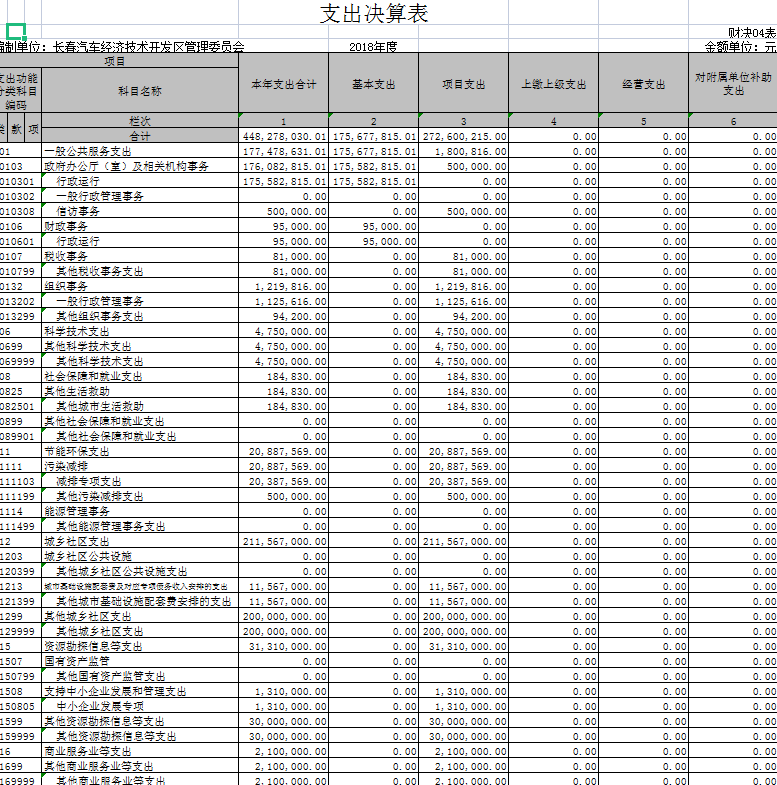Click the 项目支出 header cell
Image resolution: width=777 pixels, height=785 pixels.
pyautogui.click(x=463, y=85)
